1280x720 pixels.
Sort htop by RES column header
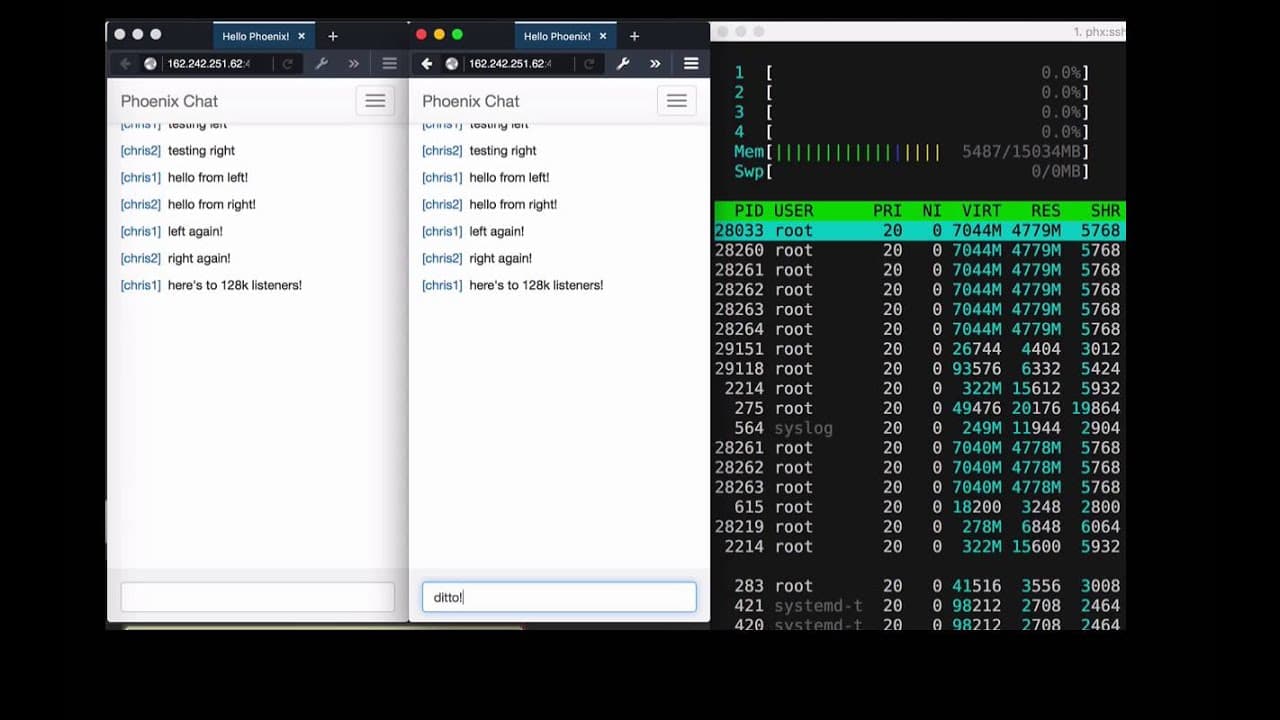click(x=1046, y=211)
